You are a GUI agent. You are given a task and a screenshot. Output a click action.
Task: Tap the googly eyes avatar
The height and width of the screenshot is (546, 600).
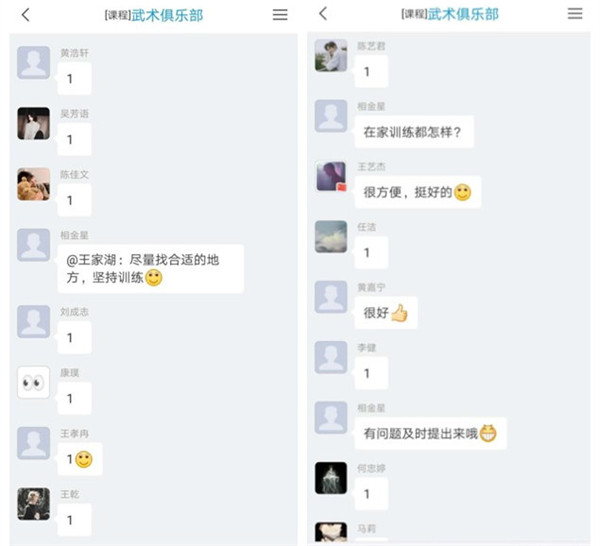click(x=33, y=382)
